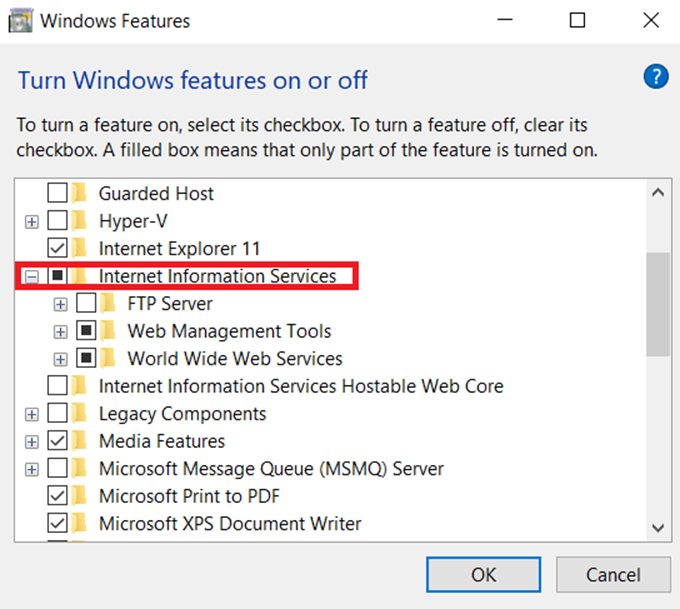
Task: Click the scrollbar down arrow
Action: [658, 528]
